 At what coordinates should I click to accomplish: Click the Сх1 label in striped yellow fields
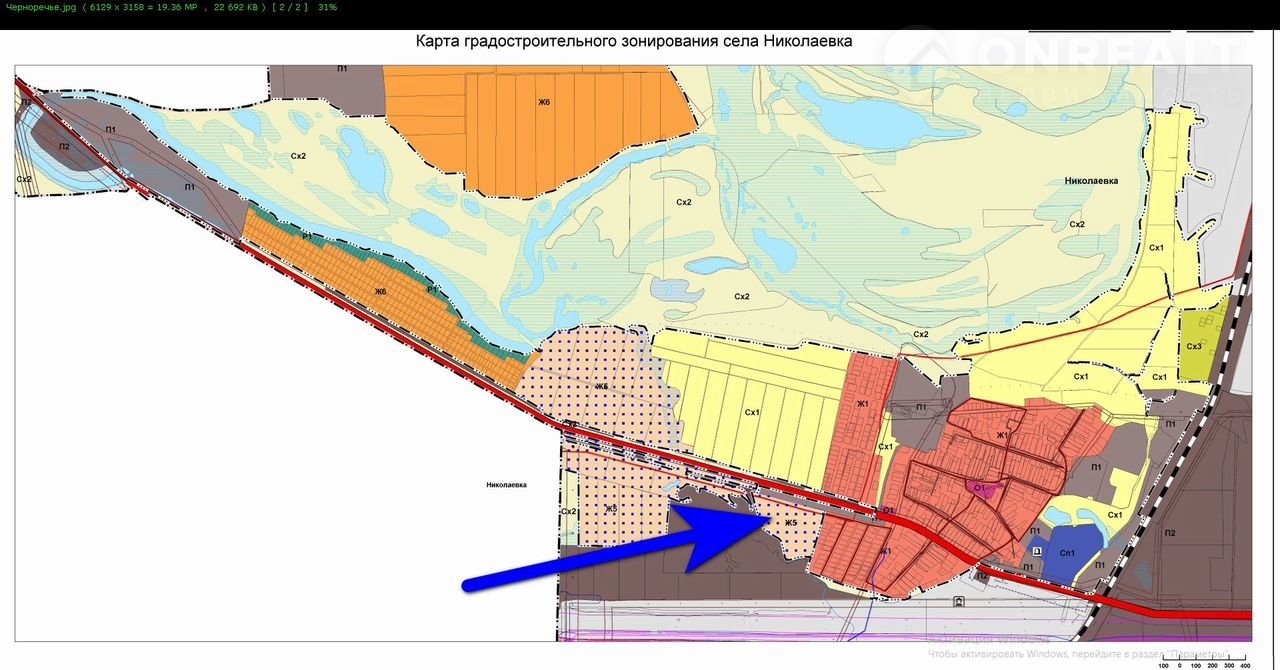click(x=752, y=413)
